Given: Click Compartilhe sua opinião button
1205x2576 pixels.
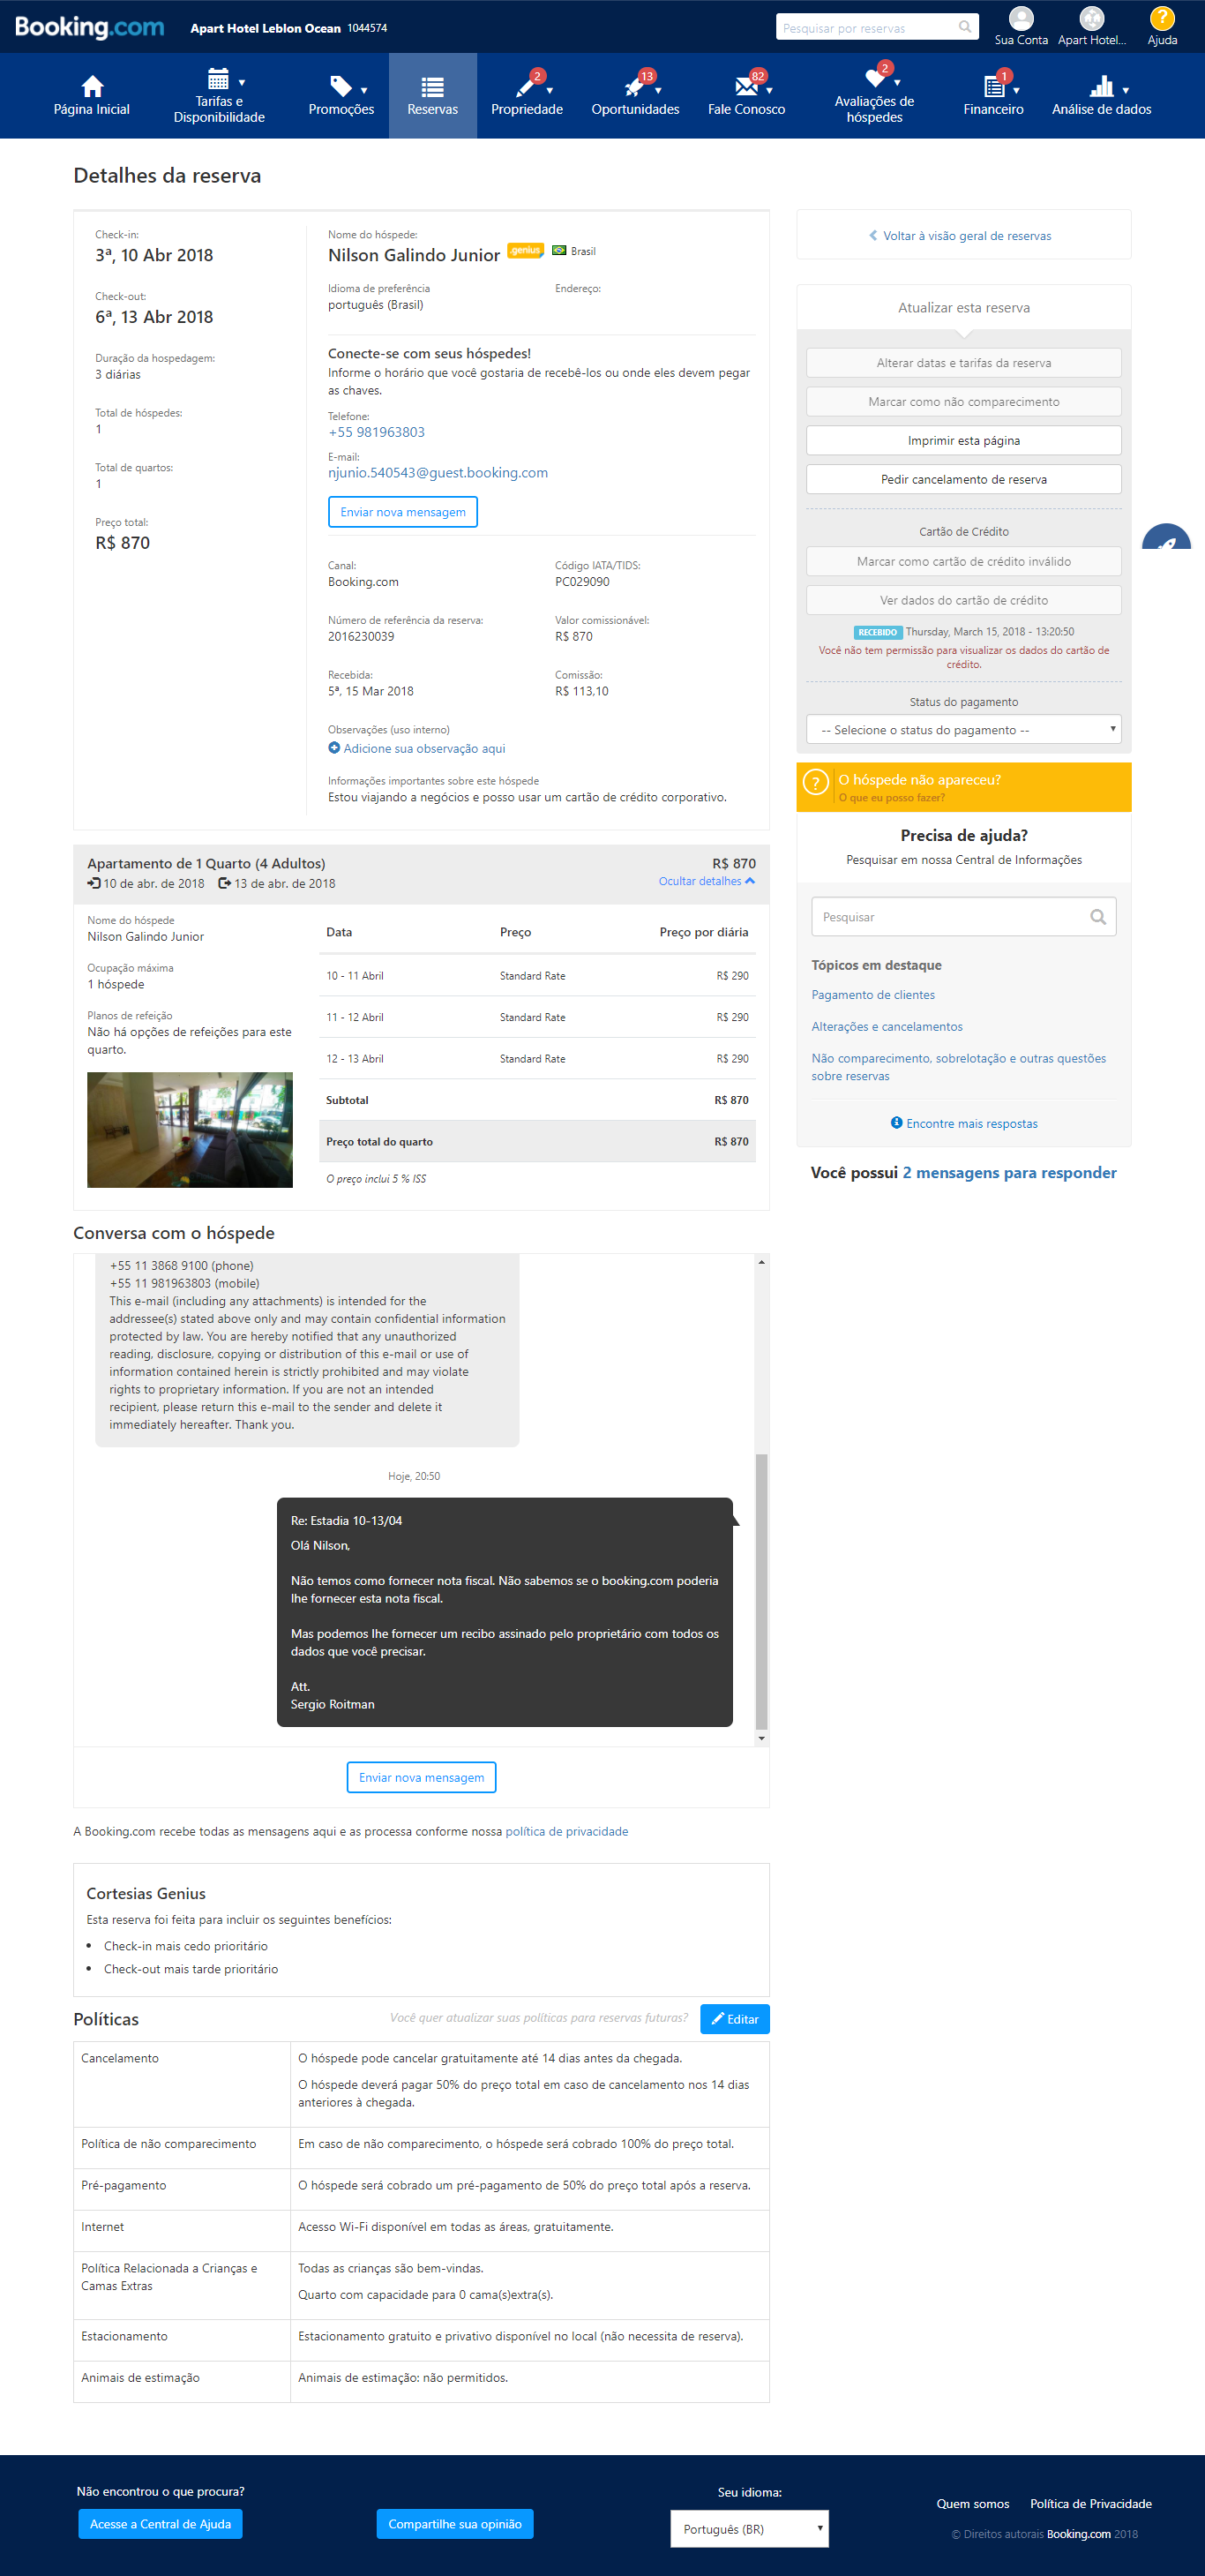Looking at the screenshot, I should point(455,2523).
